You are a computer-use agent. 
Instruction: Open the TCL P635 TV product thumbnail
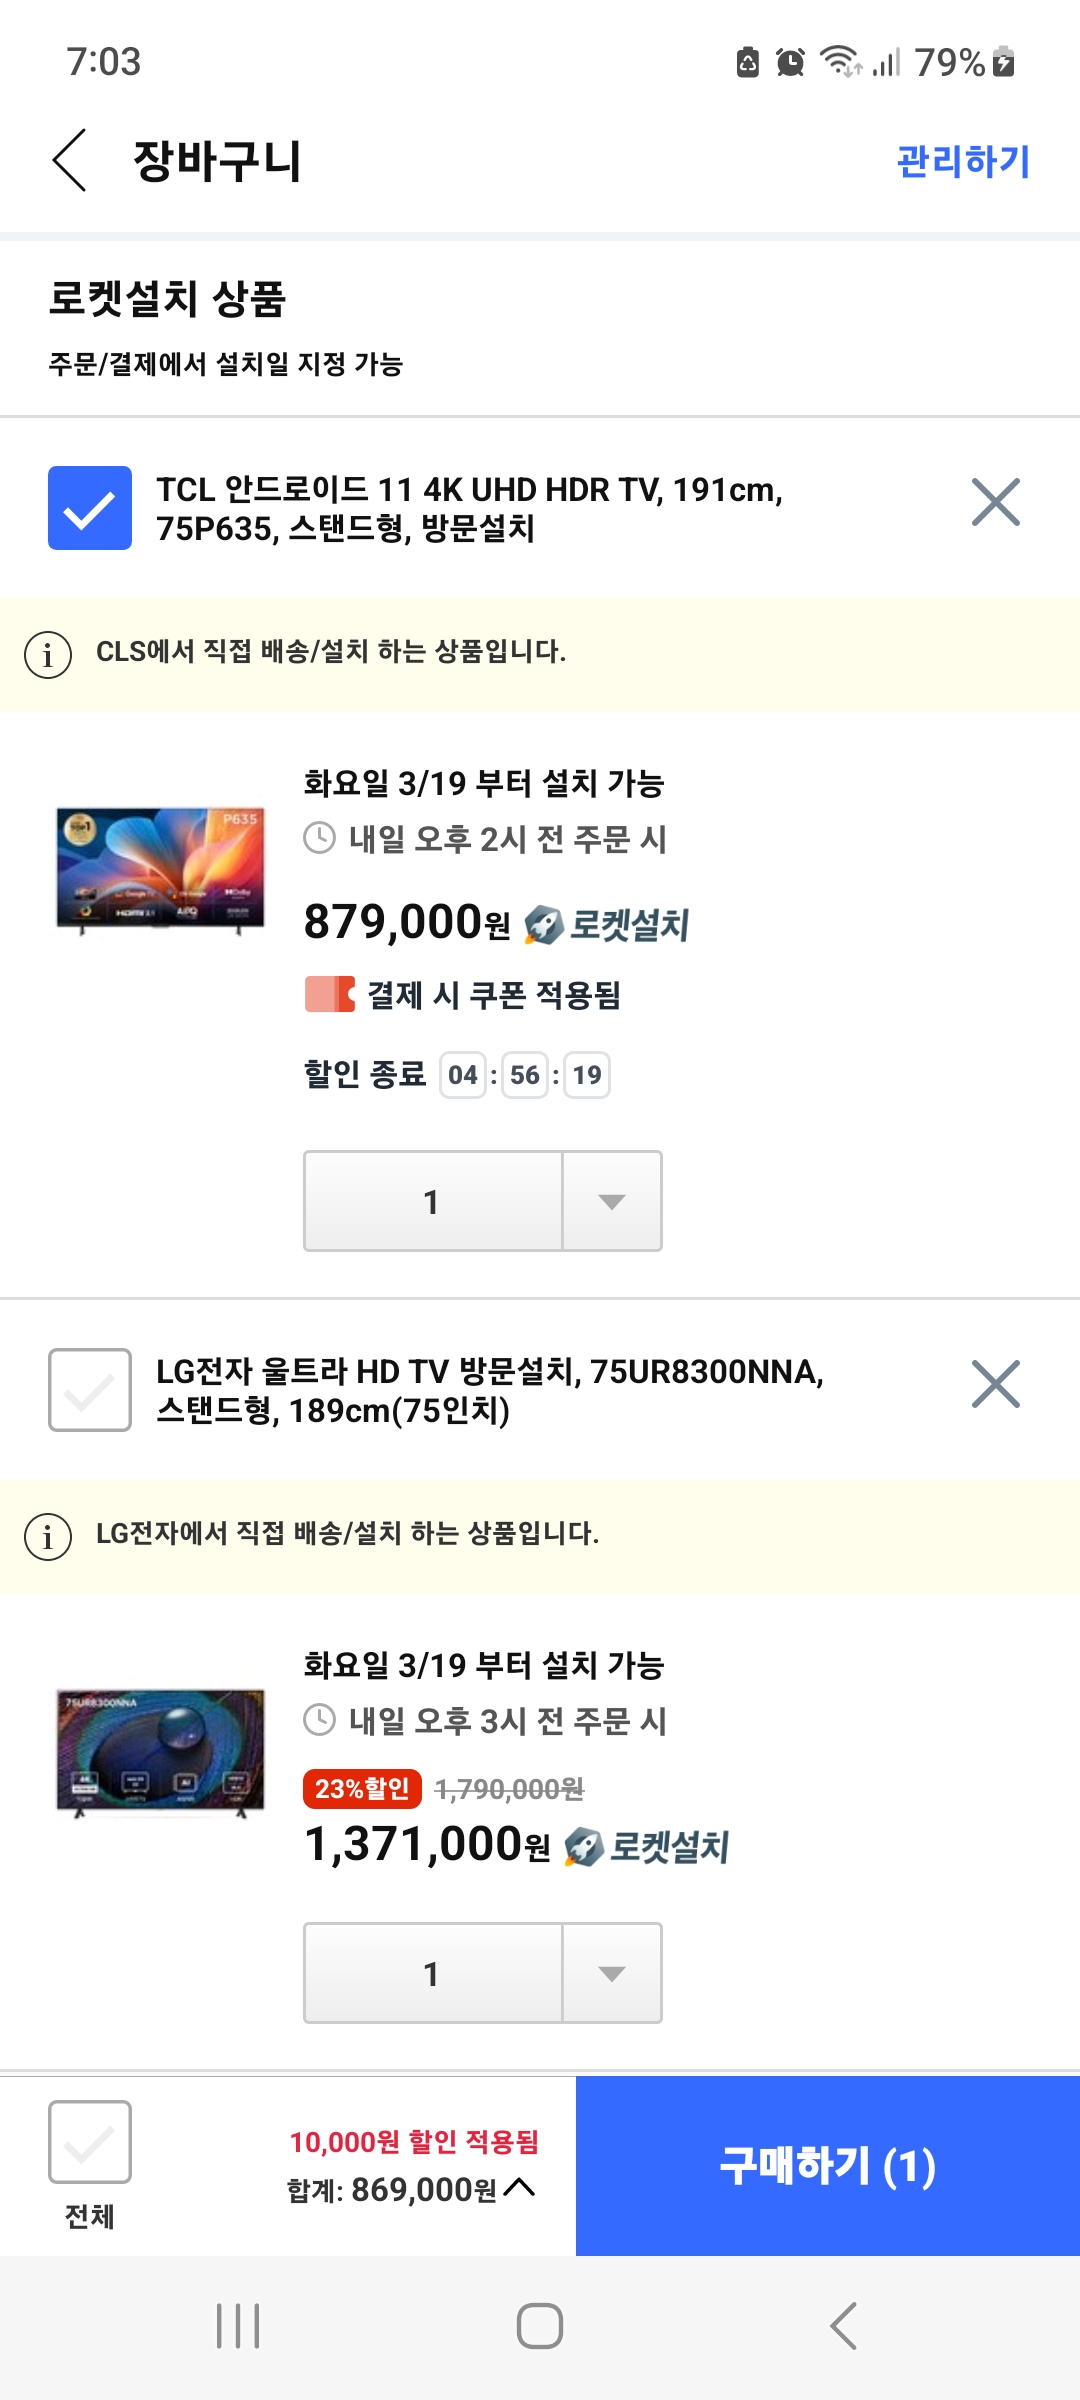click(x=161, y=870)
